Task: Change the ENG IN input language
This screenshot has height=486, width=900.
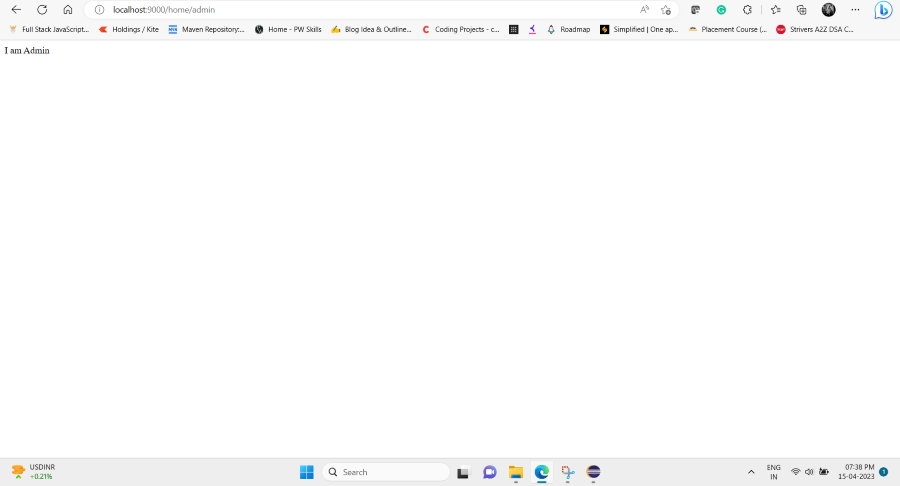Action: [774, 472]
